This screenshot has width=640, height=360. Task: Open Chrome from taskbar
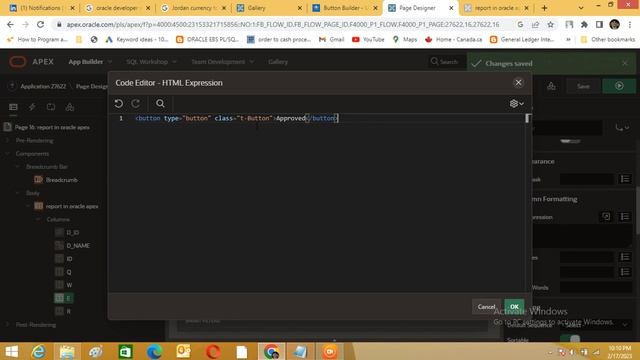(271, 351)
